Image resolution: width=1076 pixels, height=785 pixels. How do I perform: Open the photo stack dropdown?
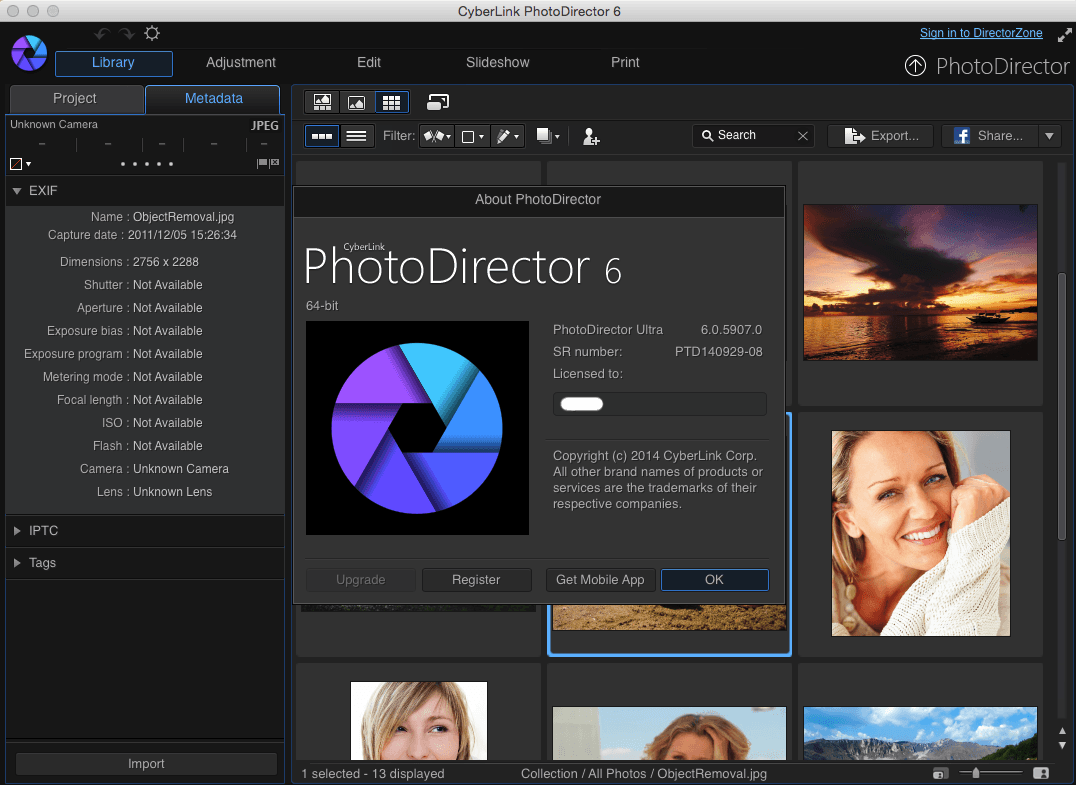tap(548, 136)
